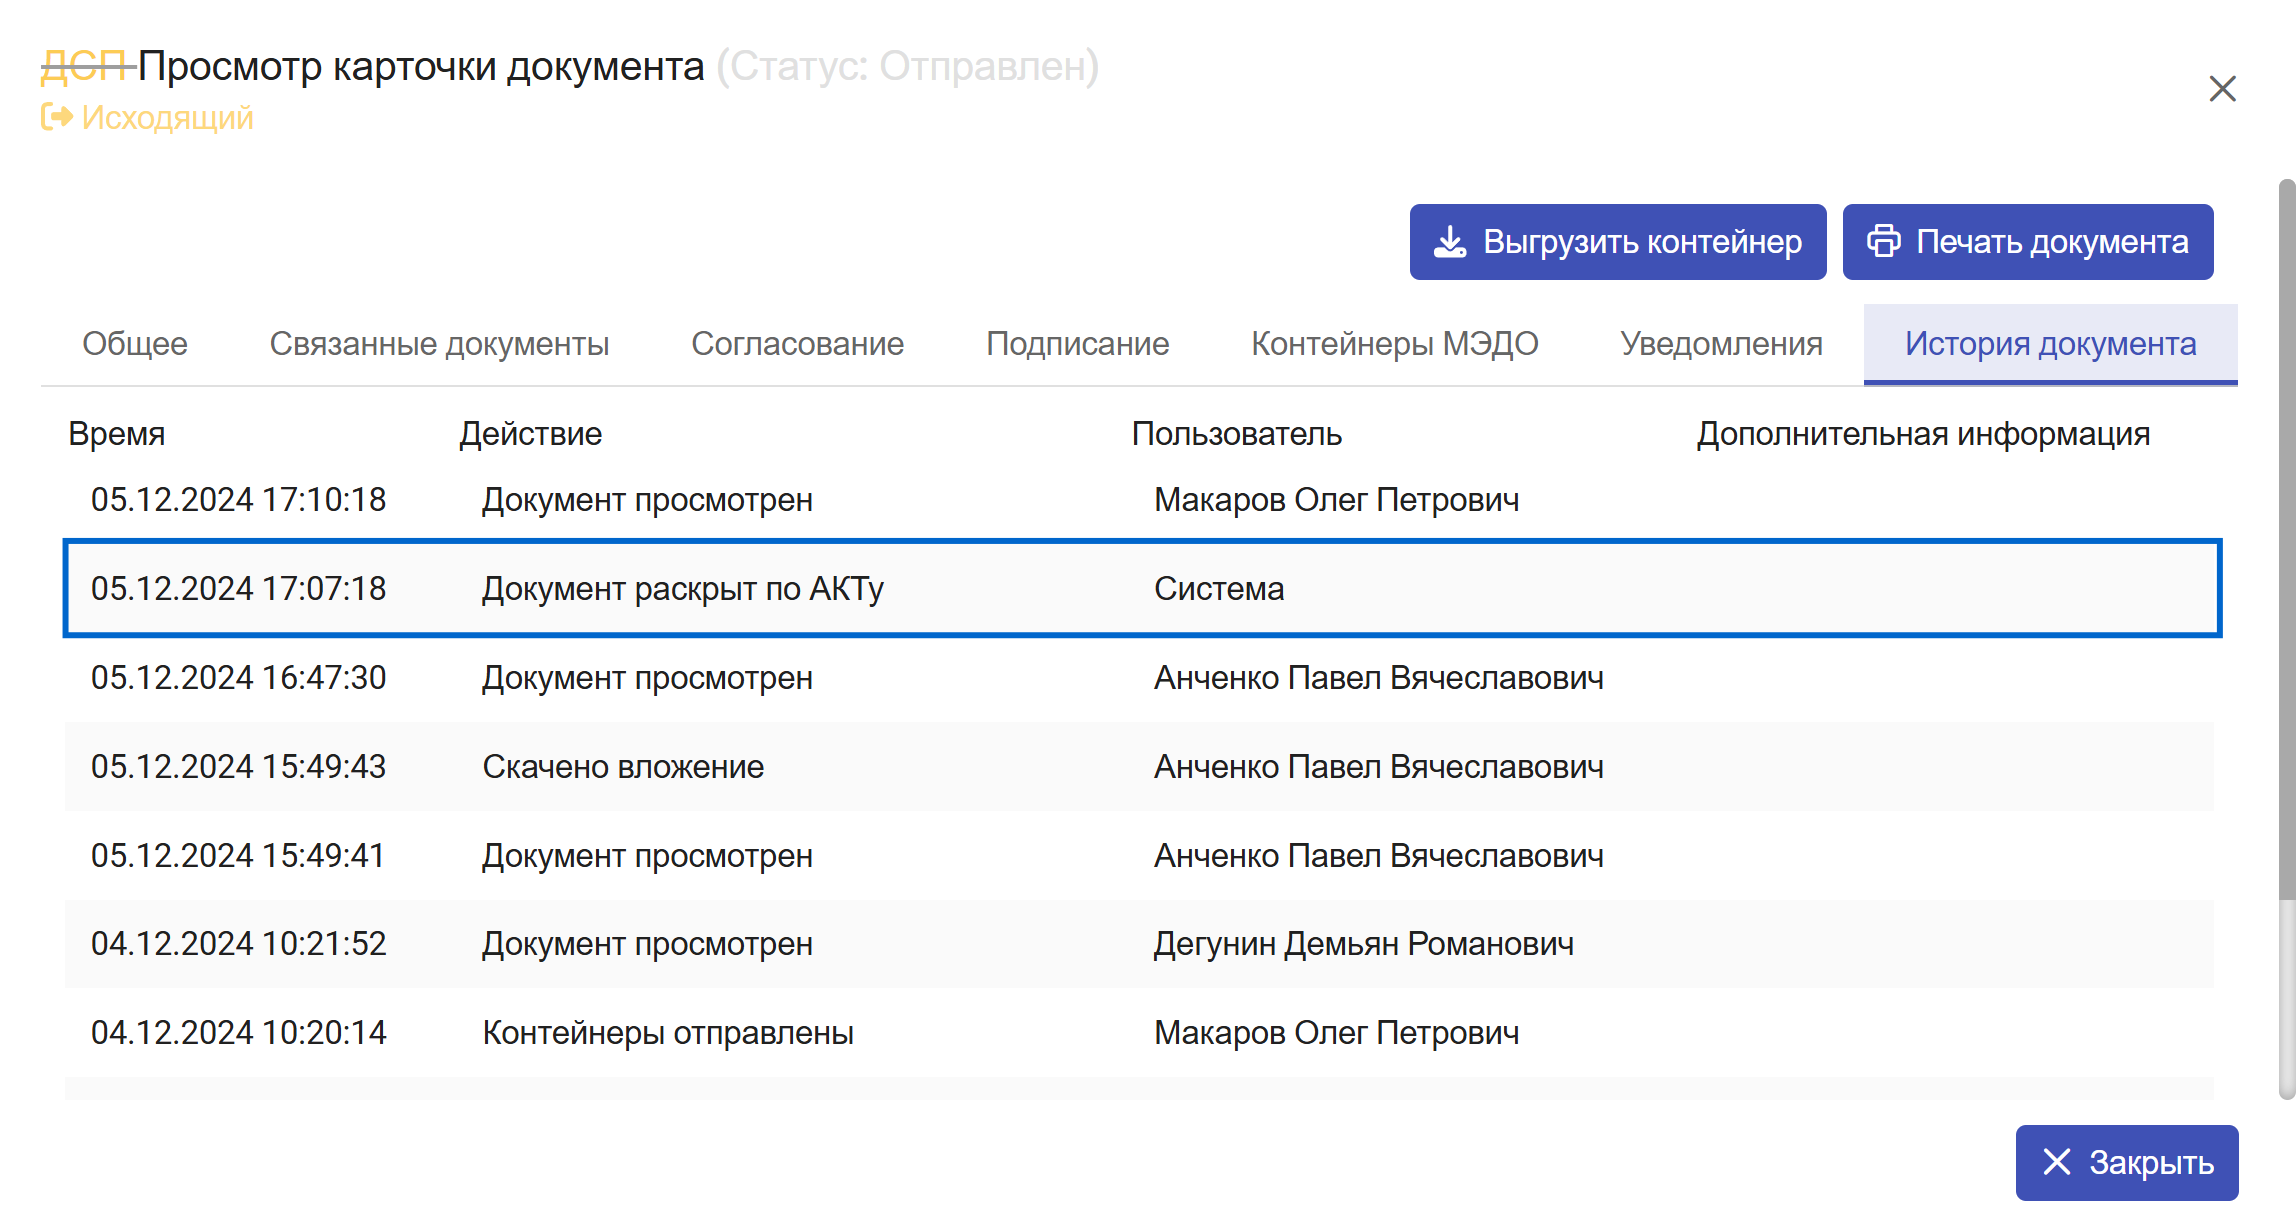Click Анченко Павел Вячеславович in 15:49:41 row
Screen dimensions: 2296x1225
click(x=1379, y=856)
